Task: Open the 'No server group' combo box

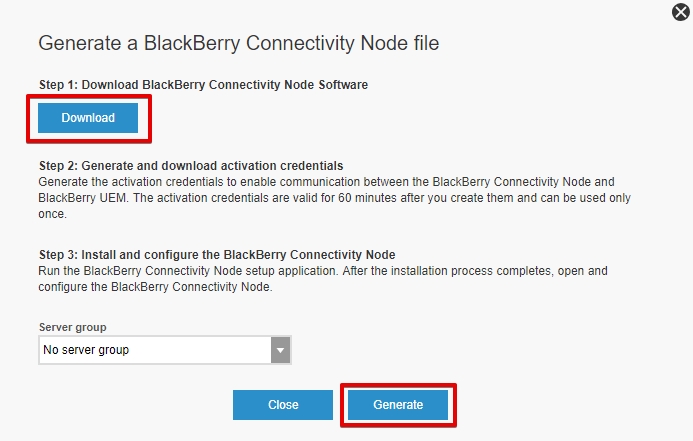Action: (x=155, y=350)
